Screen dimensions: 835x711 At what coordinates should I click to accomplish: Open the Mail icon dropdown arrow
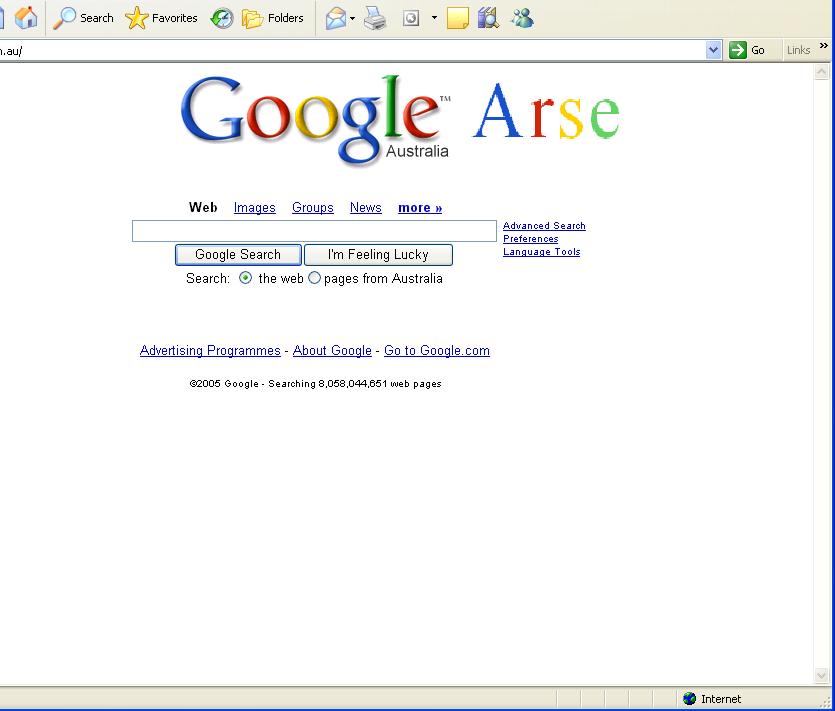(x=353, y=18)
